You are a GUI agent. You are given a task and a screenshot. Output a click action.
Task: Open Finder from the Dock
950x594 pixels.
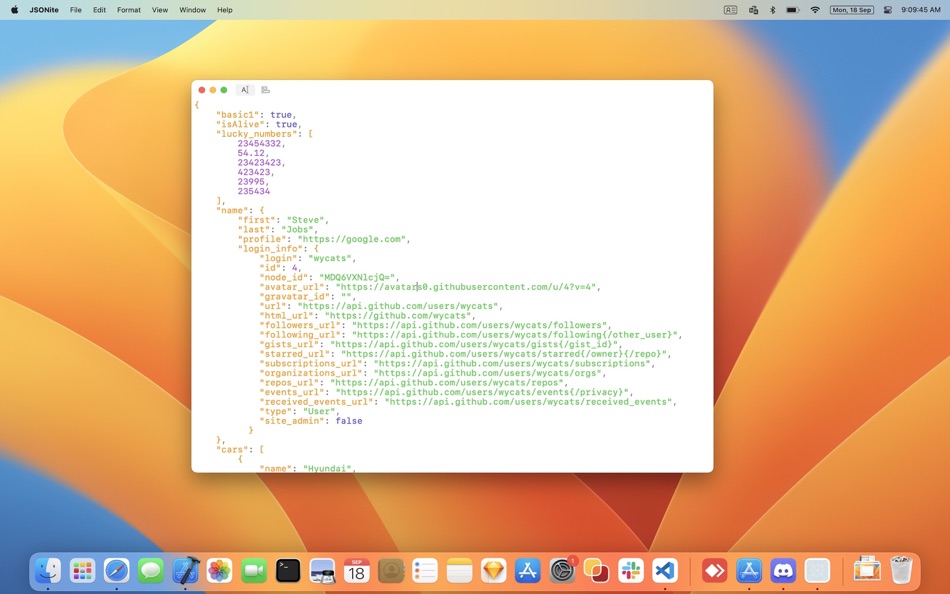48,570
